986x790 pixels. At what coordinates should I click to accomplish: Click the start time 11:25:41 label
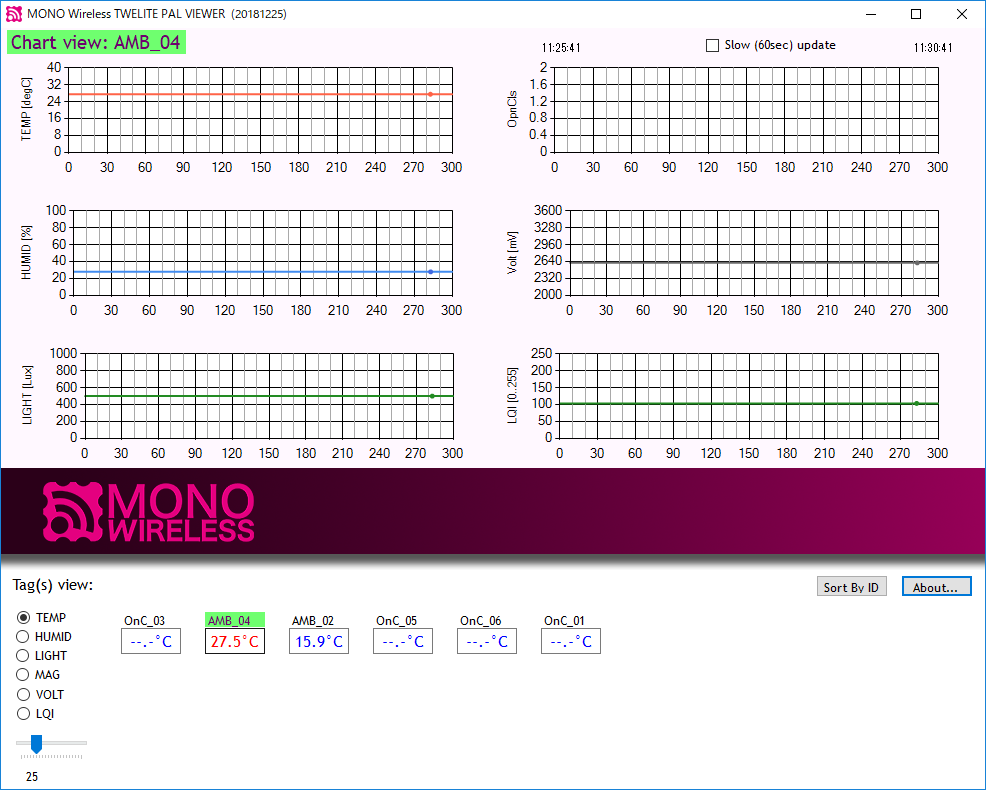pos(561,48)
